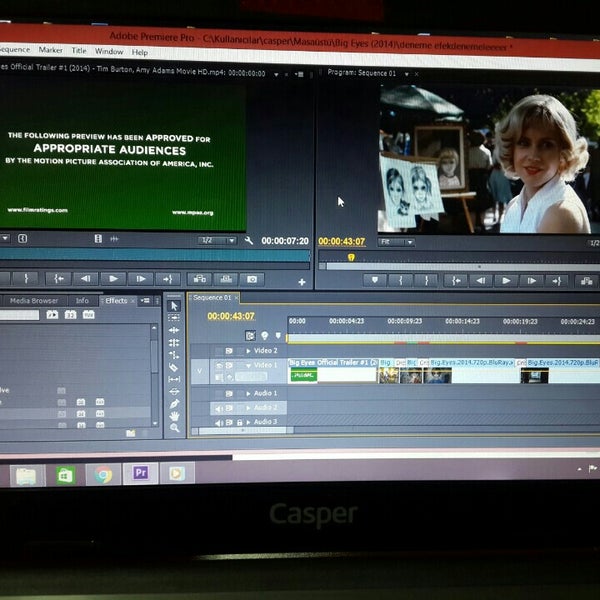The image size is (600, 600).
Task: Switch to Media Browser tab
Action: (x=34, y=300)
